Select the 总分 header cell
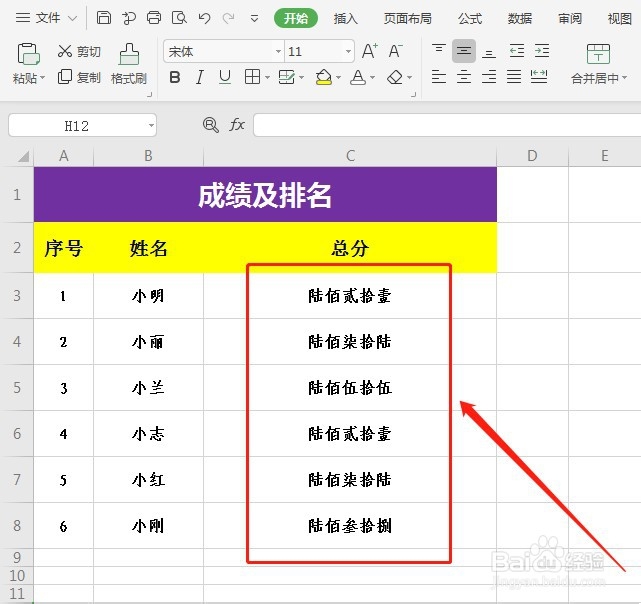This screenshot has width=641, height=604. pos(350,248)
